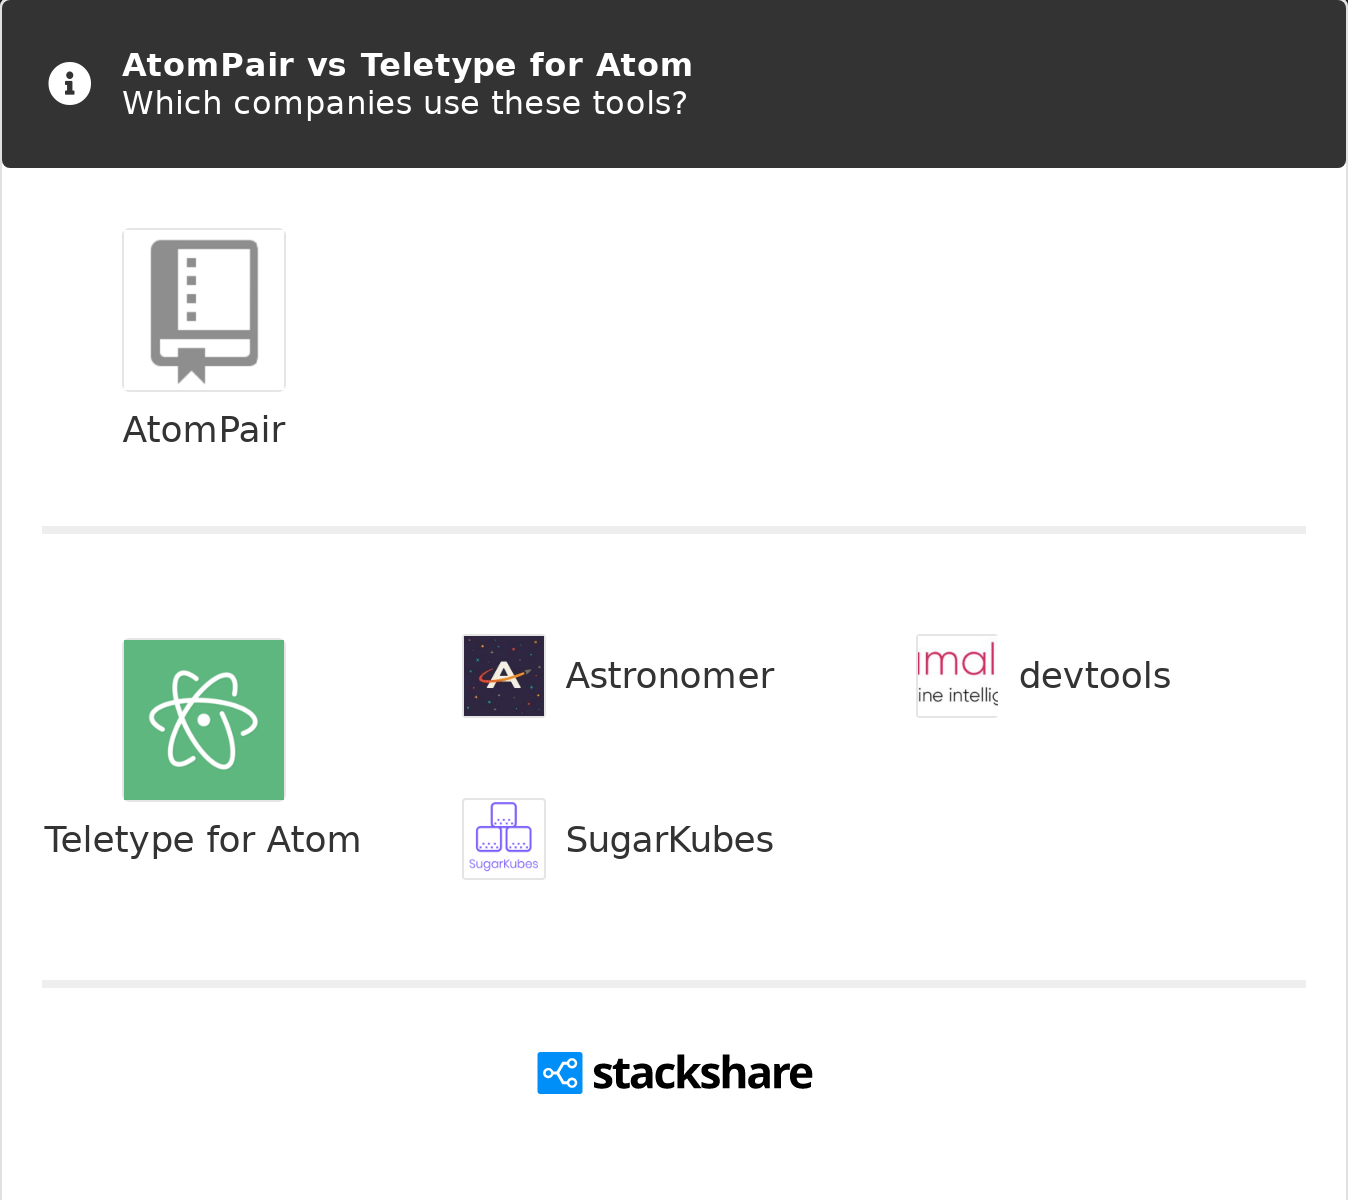Click the Teletype for Atom green atom logo
The image size is (1348, 1200).
point(203,719)
